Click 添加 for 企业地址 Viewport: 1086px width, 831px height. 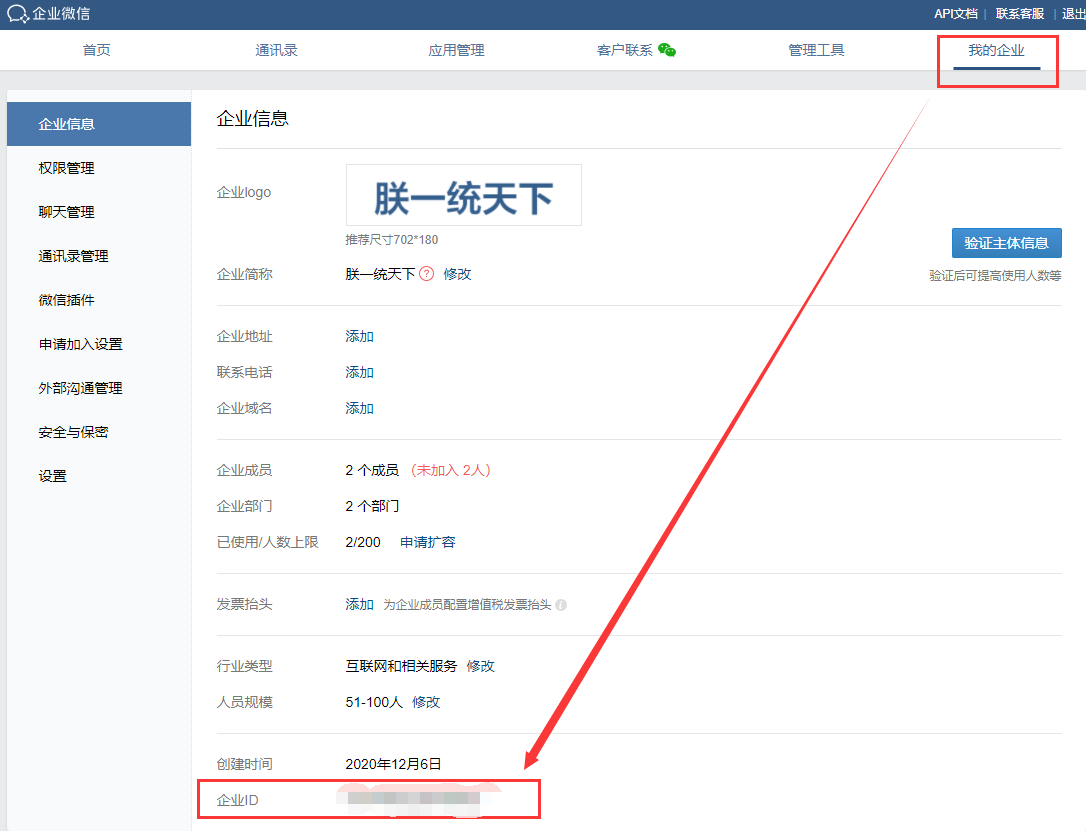click(x=359, y=336)
